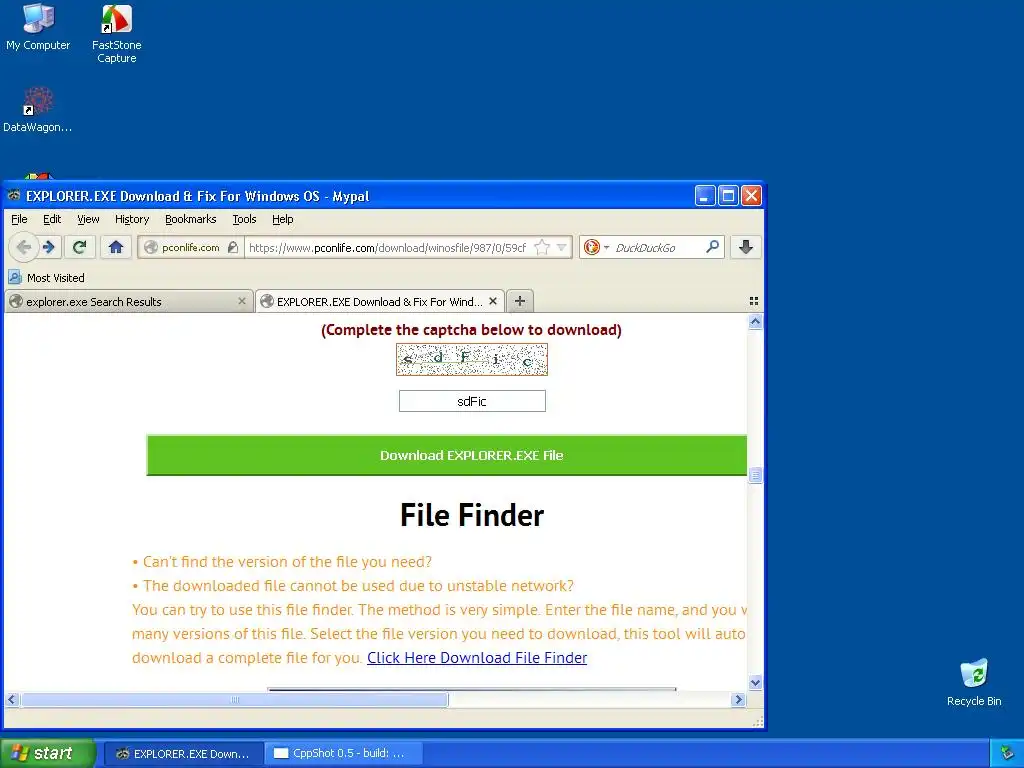This screenshot has width=1024, height=768.
Task: Click 'Complete the captcha below to download' text
Action: pyautogui.click(x=471, y=330)
